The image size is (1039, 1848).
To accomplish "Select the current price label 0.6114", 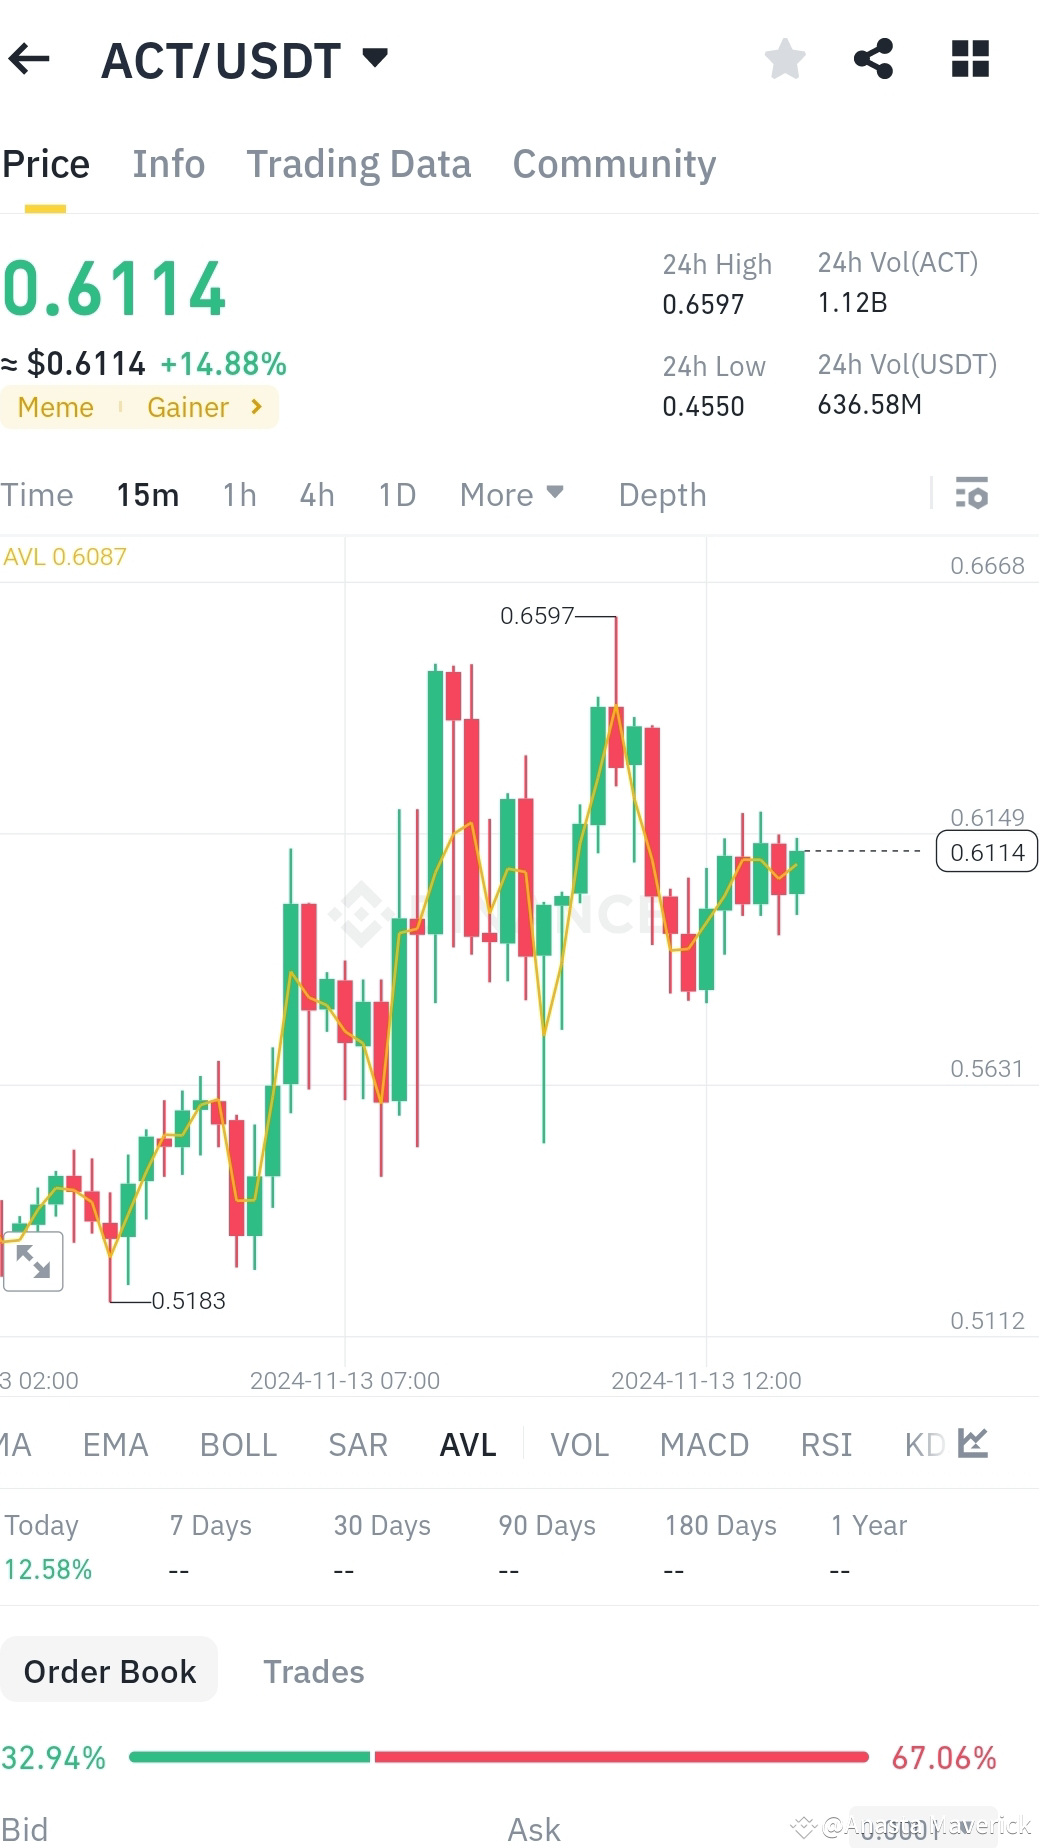I will 986,852.
